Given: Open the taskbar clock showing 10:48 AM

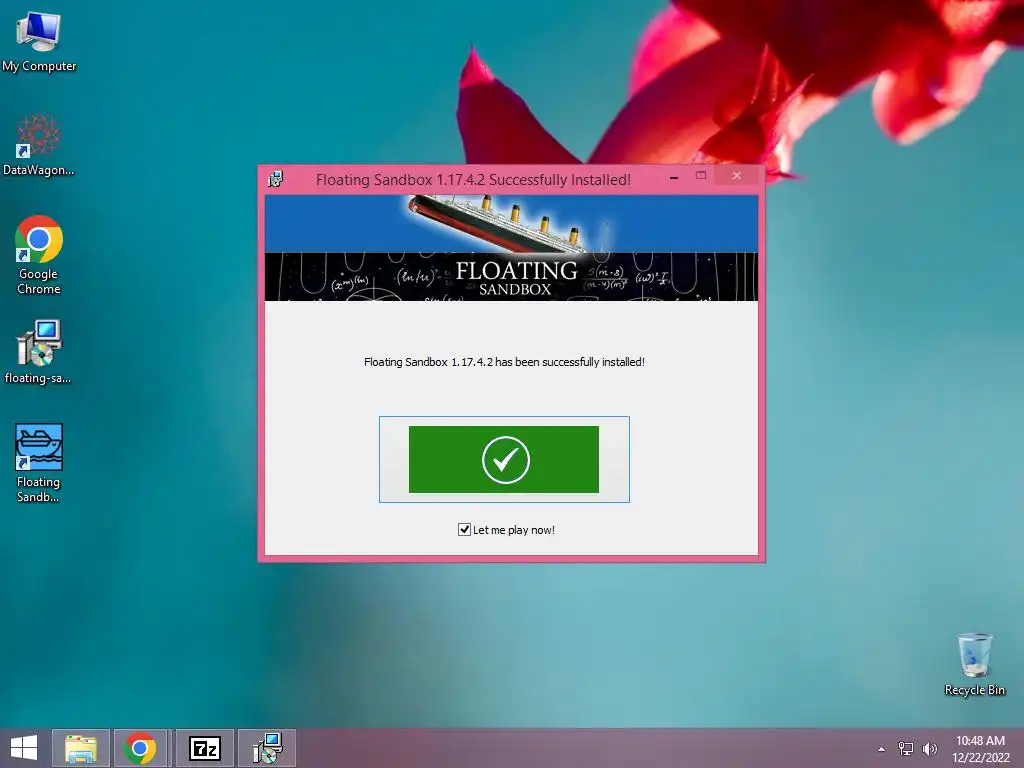Looking at the screenshot, I should click(x=980, y=748).
